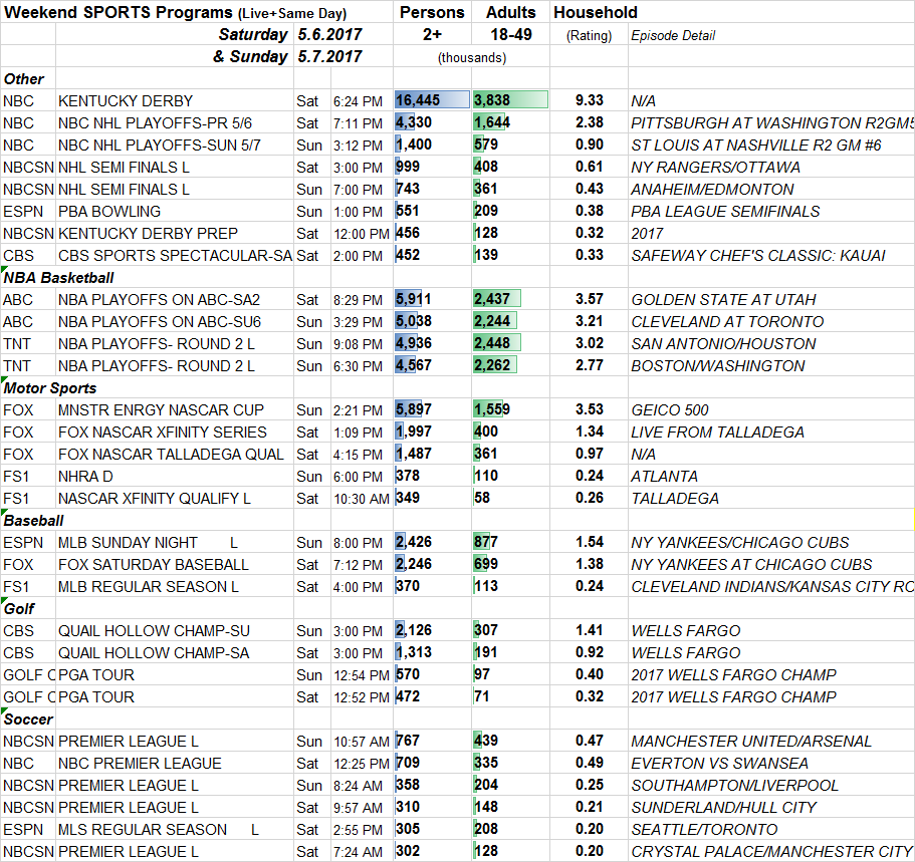This screenshot has height=862, width=915.
Task: Select NY YANKEES/CHICAGO CUBS cell
Action: click(771, 543)
